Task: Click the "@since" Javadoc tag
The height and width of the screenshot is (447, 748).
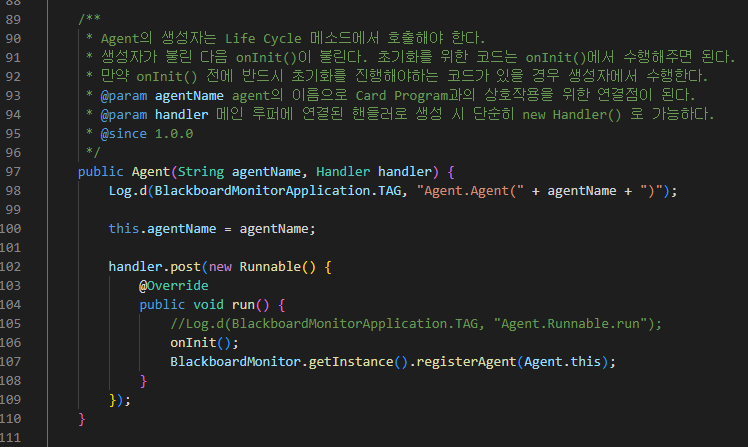Action: (124, 134)
